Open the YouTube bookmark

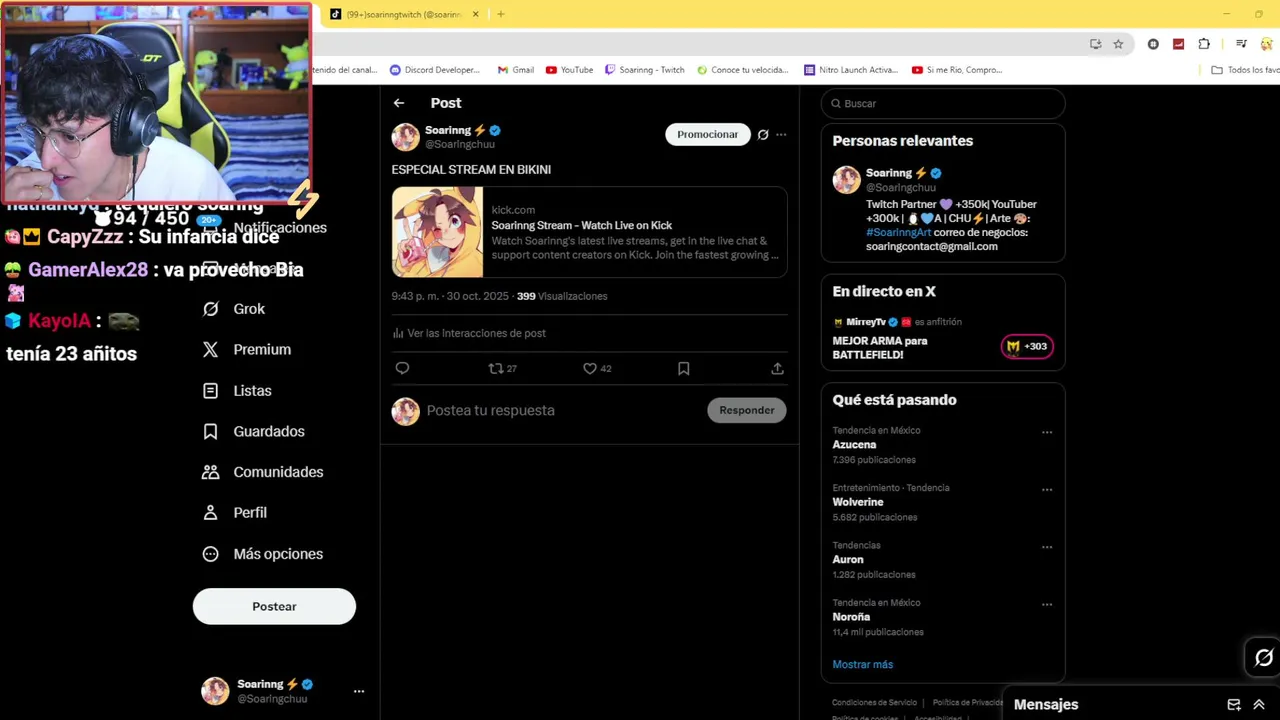(x=570, y=70)
